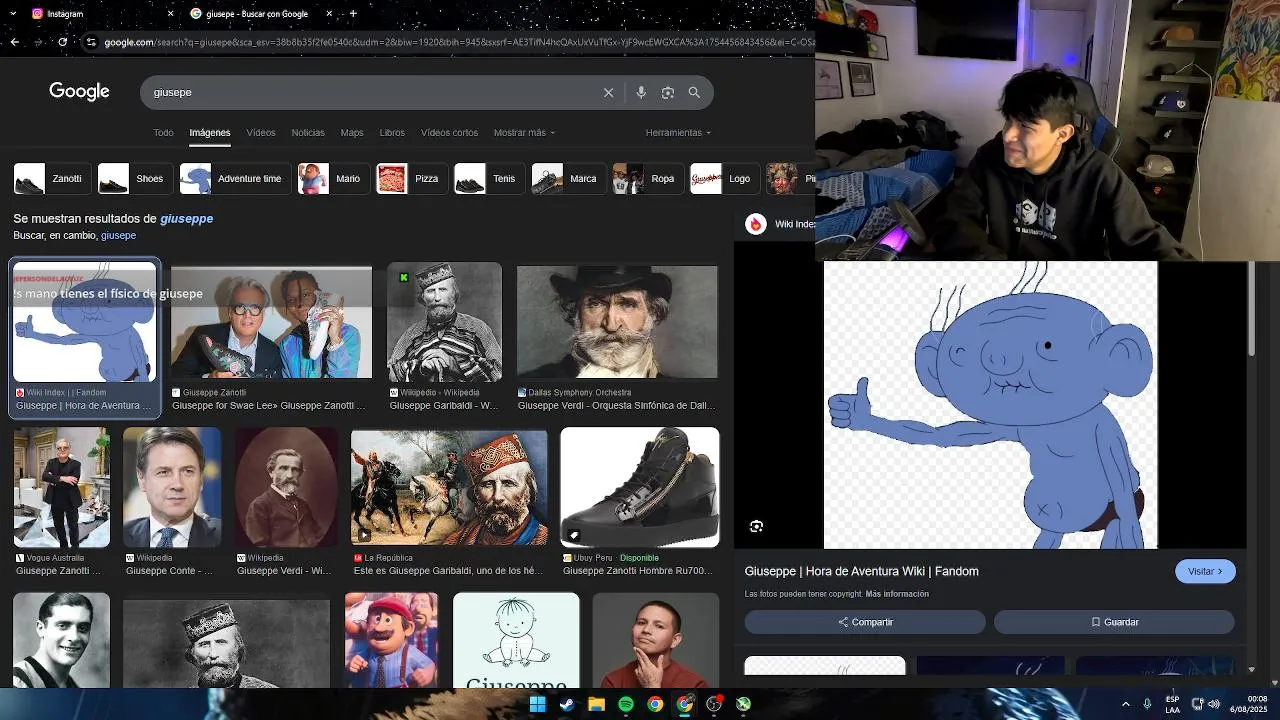This screenshot has height=720, width=1280.
Task: Open a new browser tab with plus
Action: (353, 13)
